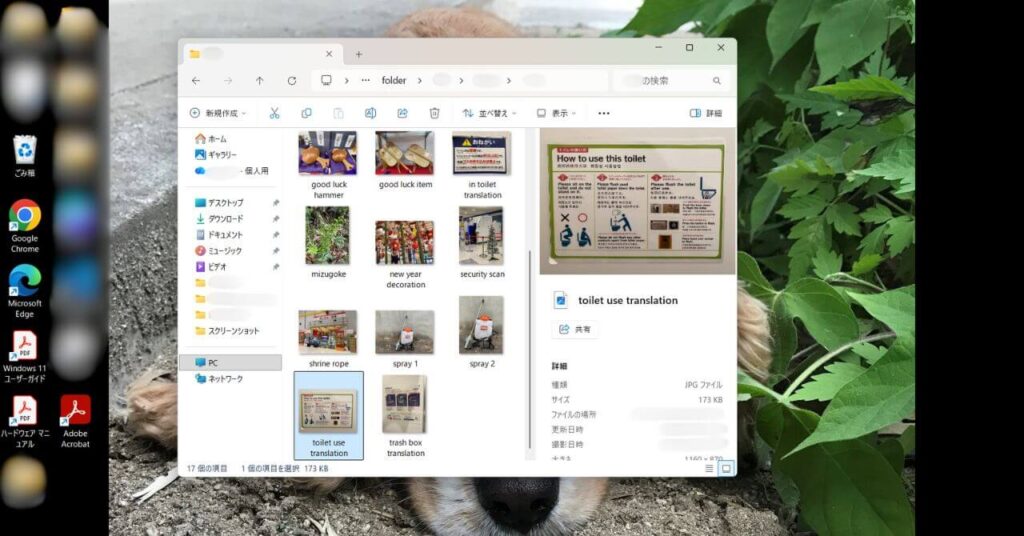Select the 'good luck hammer' image

[328, 165]
